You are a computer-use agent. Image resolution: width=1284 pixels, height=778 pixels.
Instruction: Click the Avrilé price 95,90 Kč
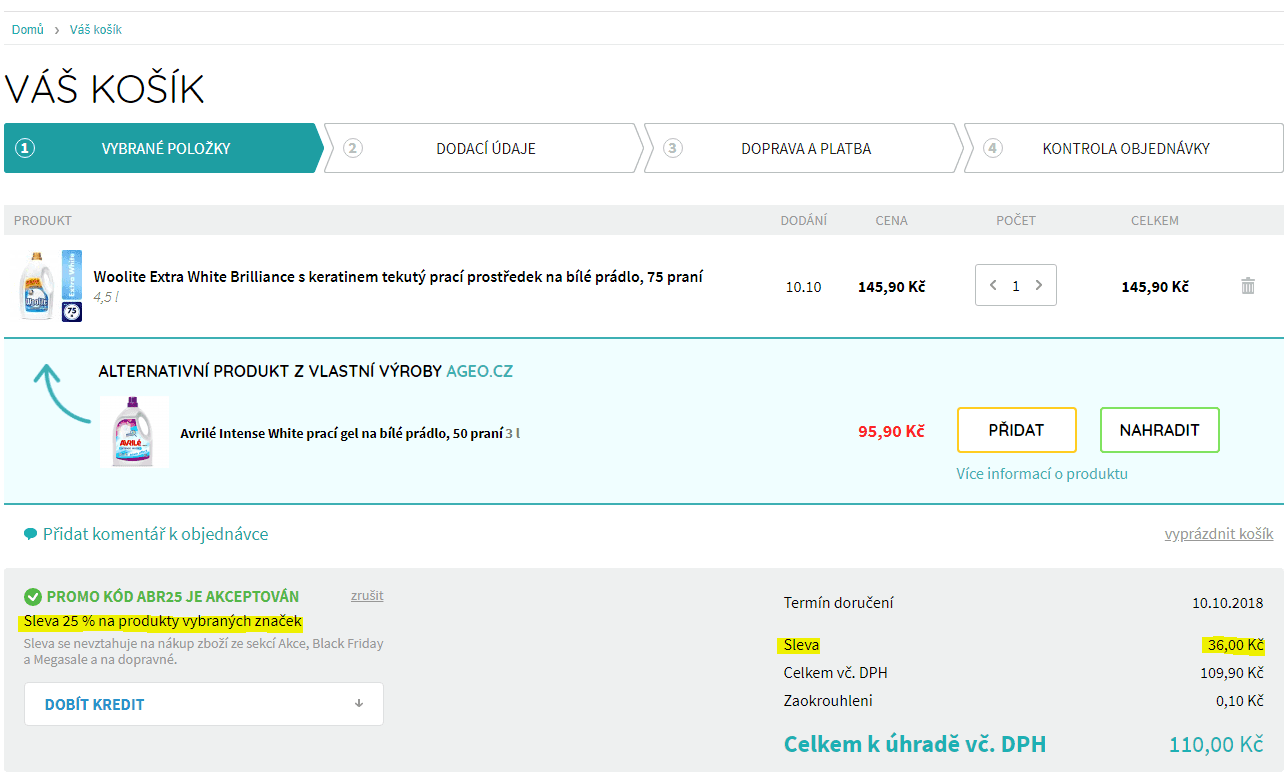pos(891,432)
